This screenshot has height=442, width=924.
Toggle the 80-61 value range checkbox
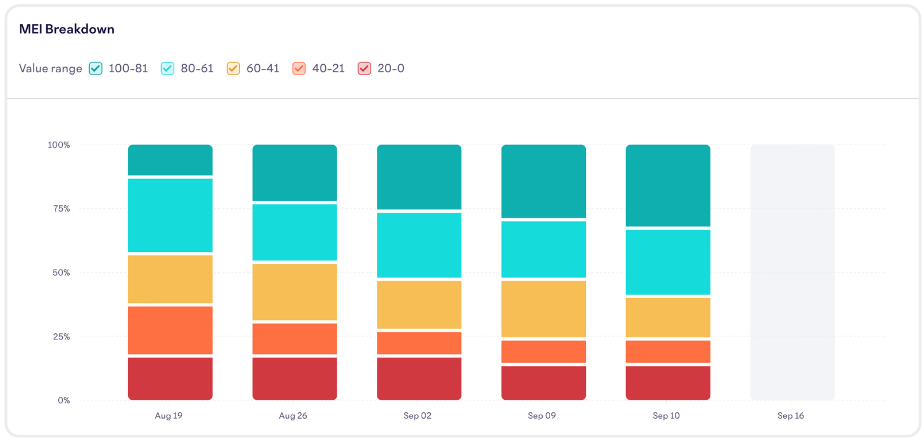168,68
